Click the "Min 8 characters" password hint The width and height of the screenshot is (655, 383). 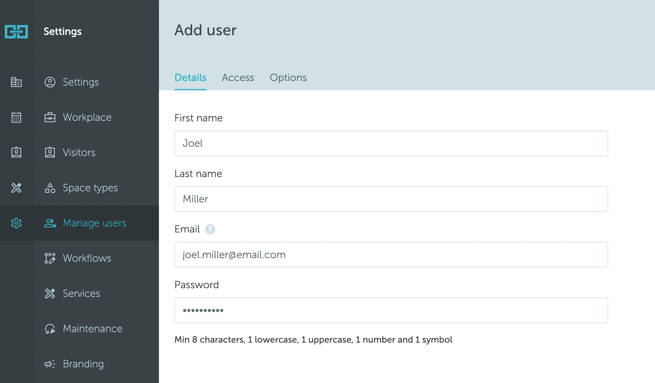(x=313, y=340)
